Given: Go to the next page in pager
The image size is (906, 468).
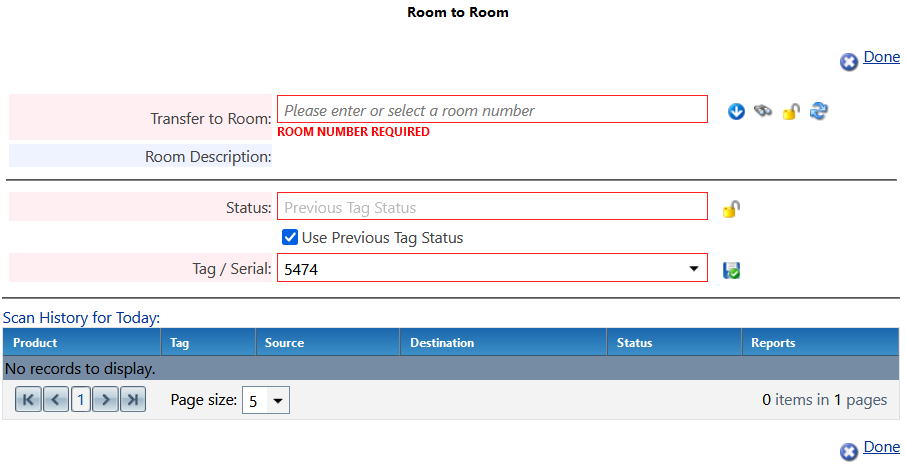Looking at the screenshot, I should [105, 400].
